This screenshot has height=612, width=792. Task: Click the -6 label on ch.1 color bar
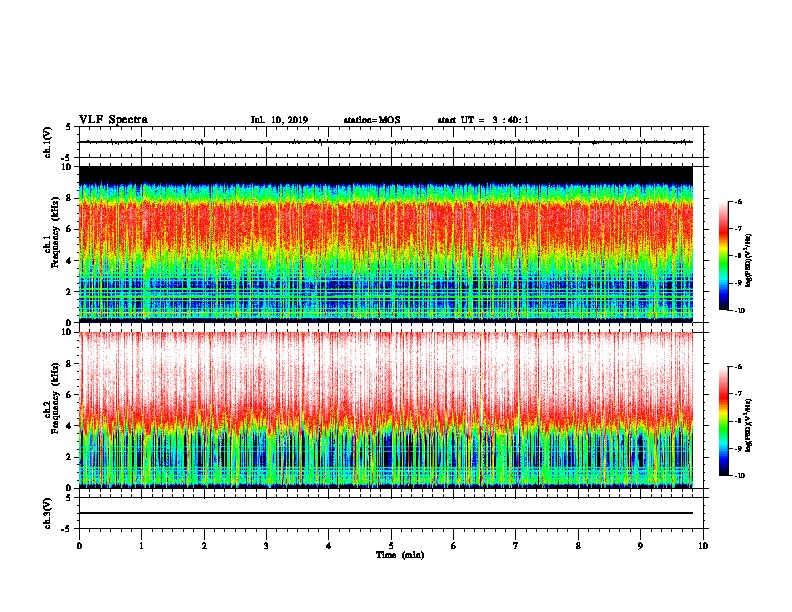(x=738, y=201)
